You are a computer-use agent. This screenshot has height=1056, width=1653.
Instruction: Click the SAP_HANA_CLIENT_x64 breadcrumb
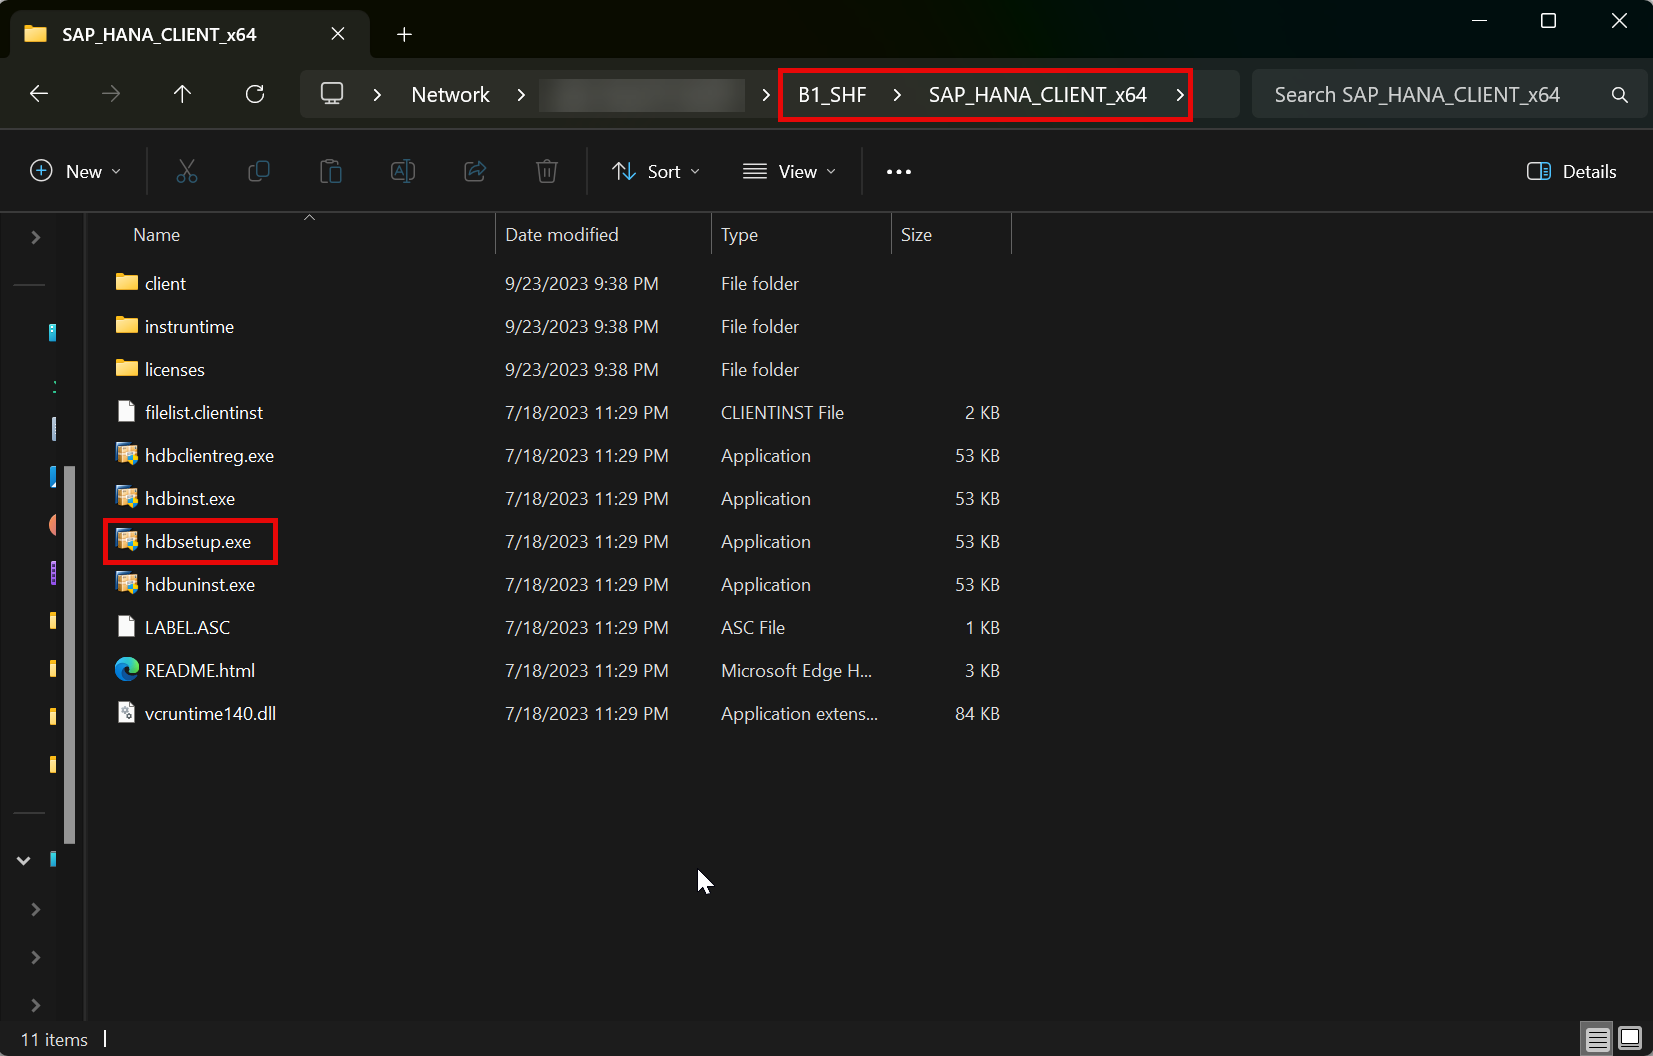1038,95
